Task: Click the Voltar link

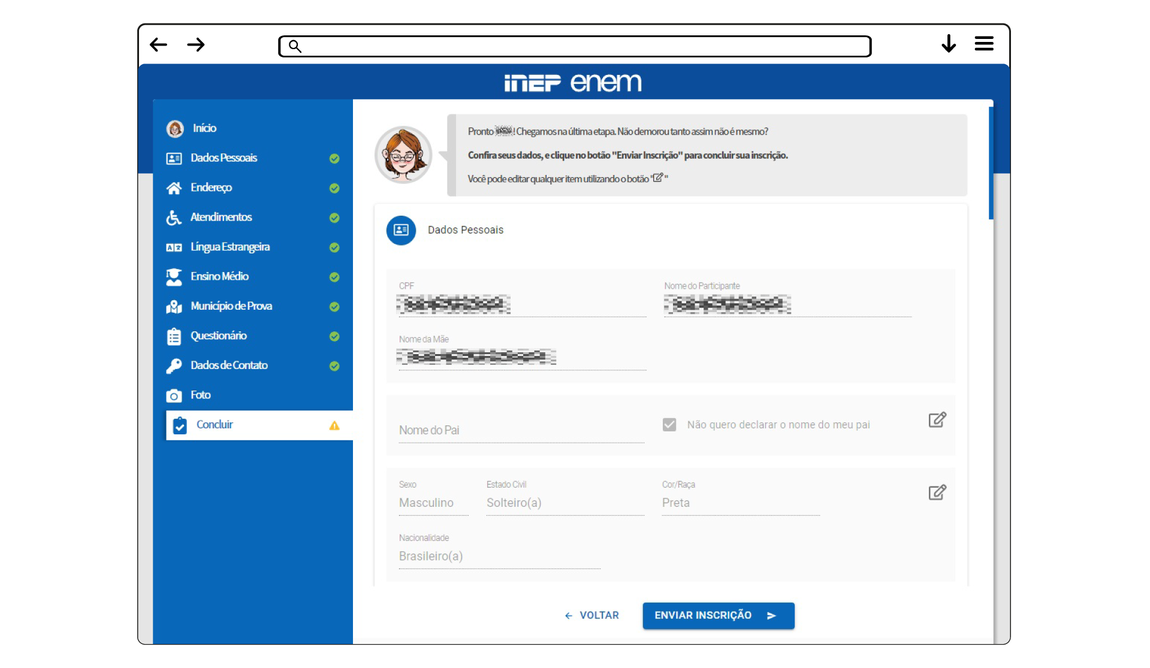Action: pyautogui.click(x=592, y=616)
